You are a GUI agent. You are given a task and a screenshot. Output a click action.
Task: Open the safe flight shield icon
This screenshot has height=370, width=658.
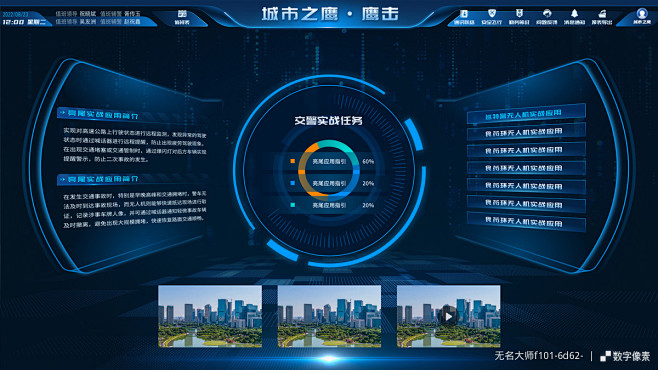coord(491,14)
